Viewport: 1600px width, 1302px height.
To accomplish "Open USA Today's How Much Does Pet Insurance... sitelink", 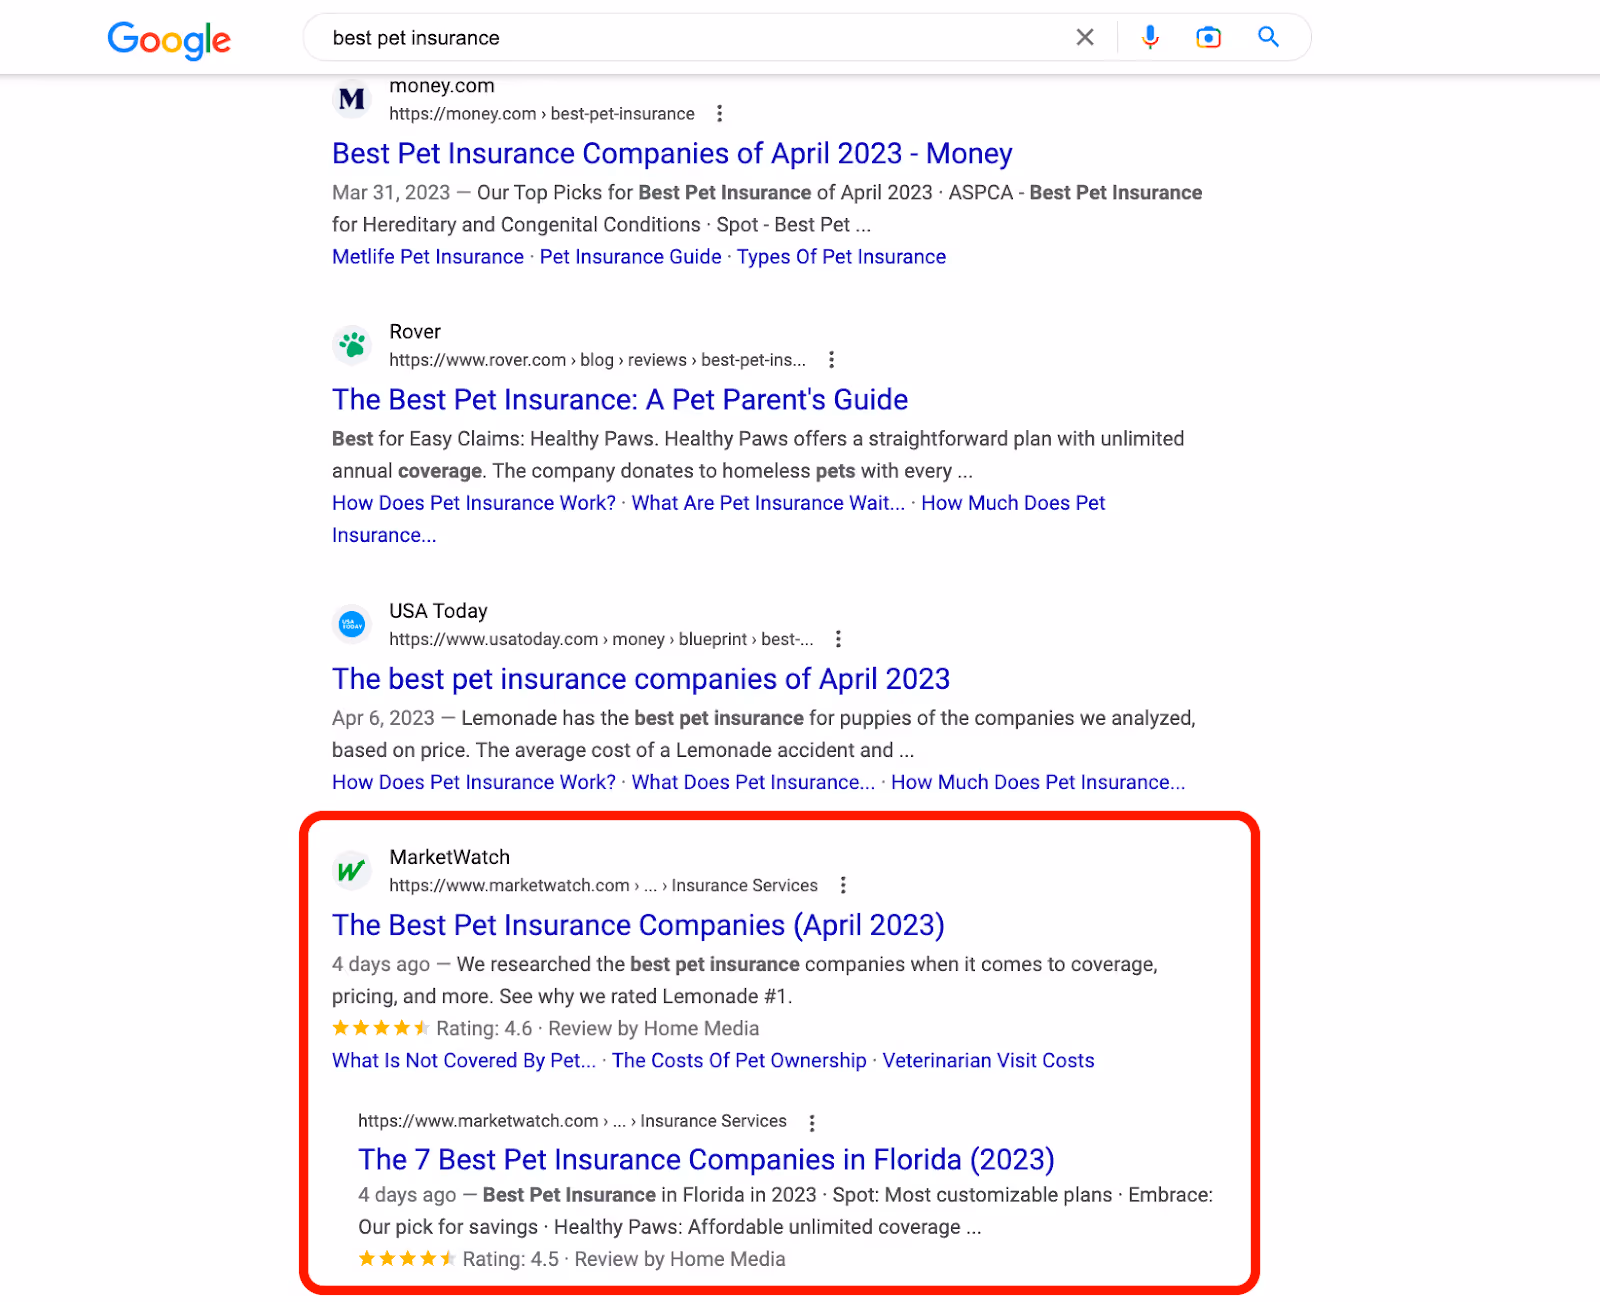I will point(1038,782).
